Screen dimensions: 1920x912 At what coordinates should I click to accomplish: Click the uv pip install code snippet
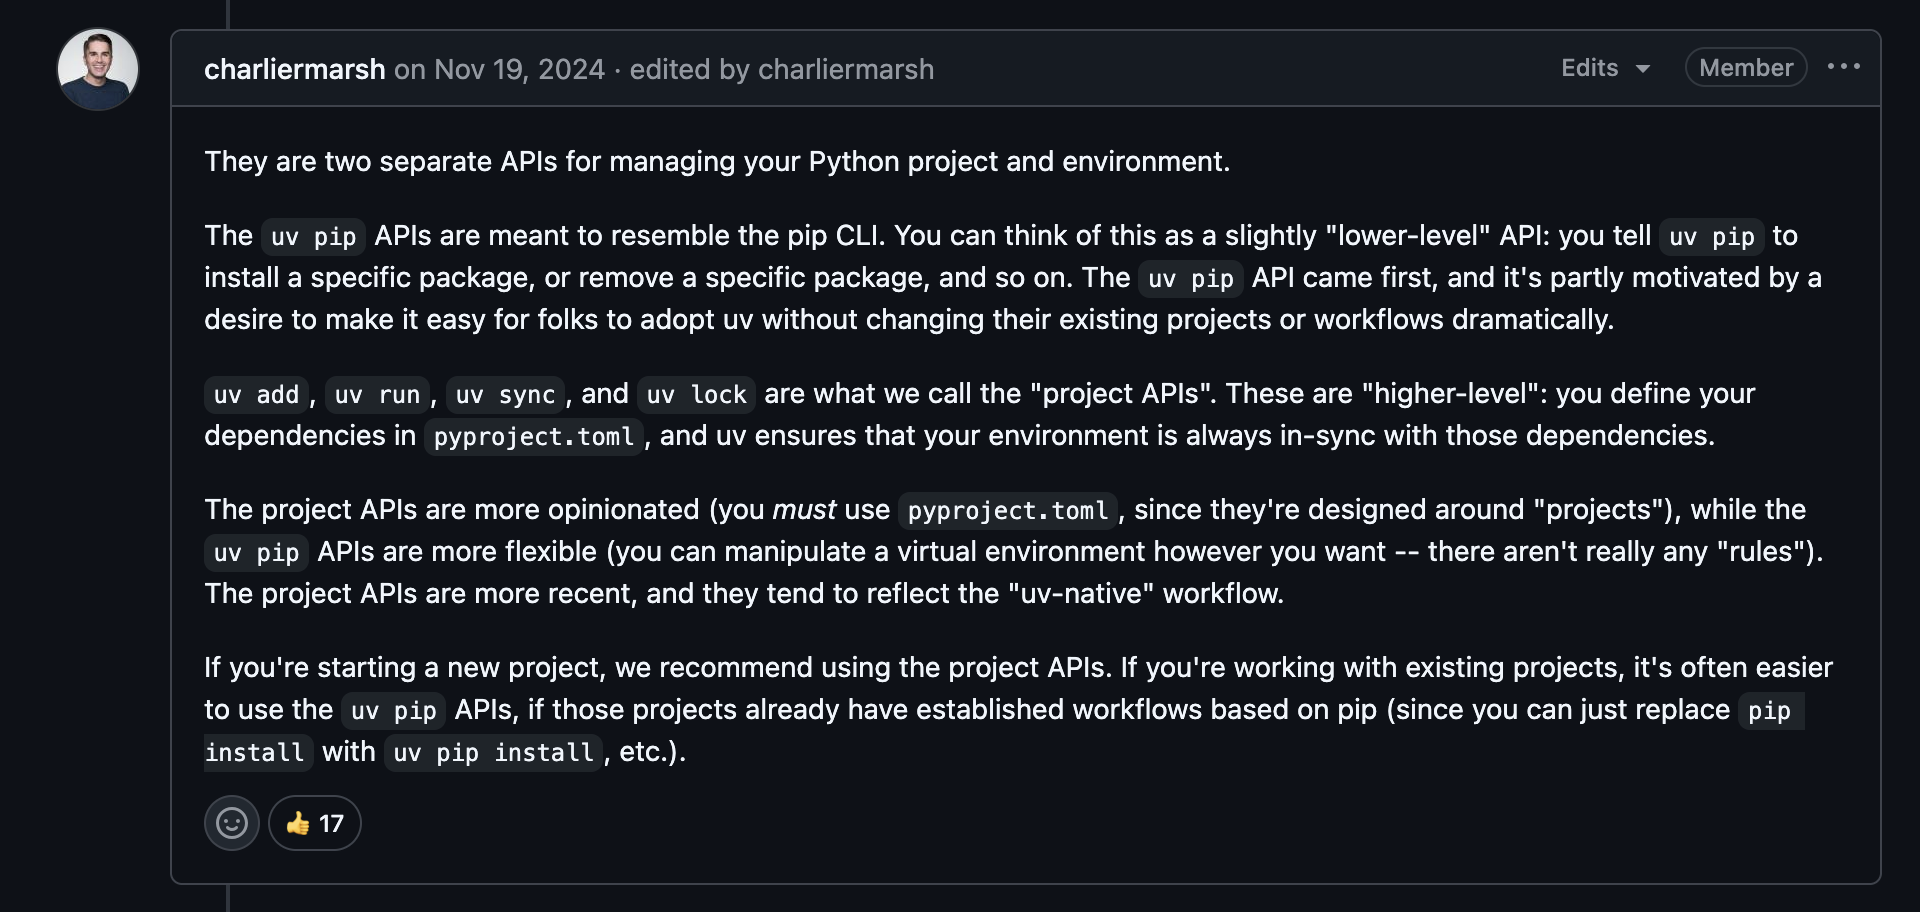pyautogui.click(x=493, y=753)
